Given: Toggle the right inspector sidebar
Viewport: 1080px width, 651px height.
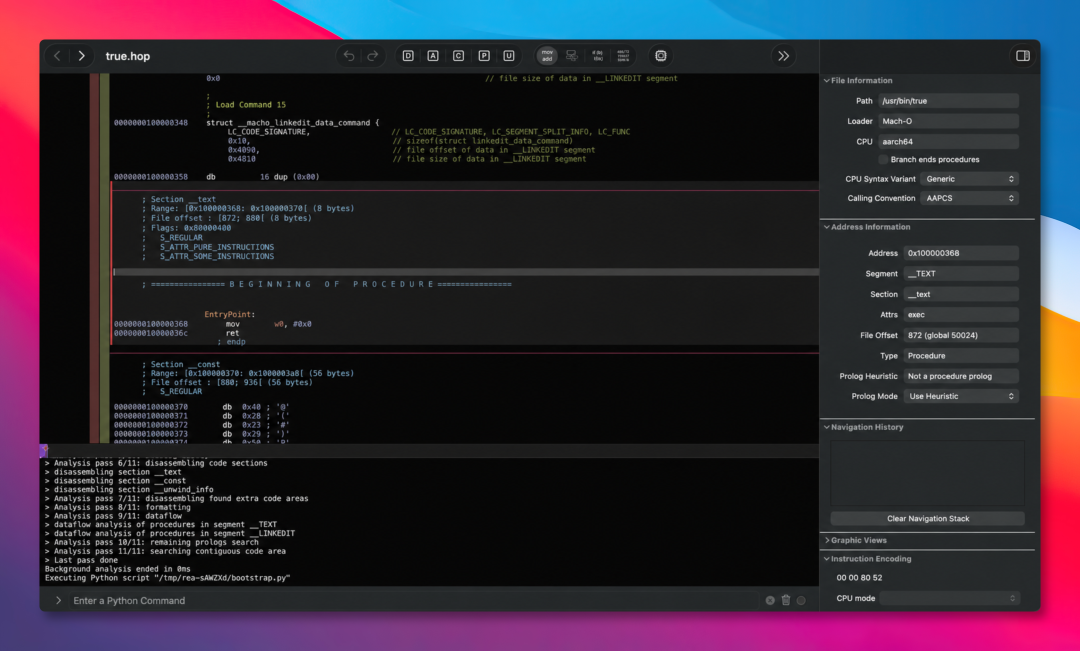Looking at the screenshot, I should [1023, 56].
